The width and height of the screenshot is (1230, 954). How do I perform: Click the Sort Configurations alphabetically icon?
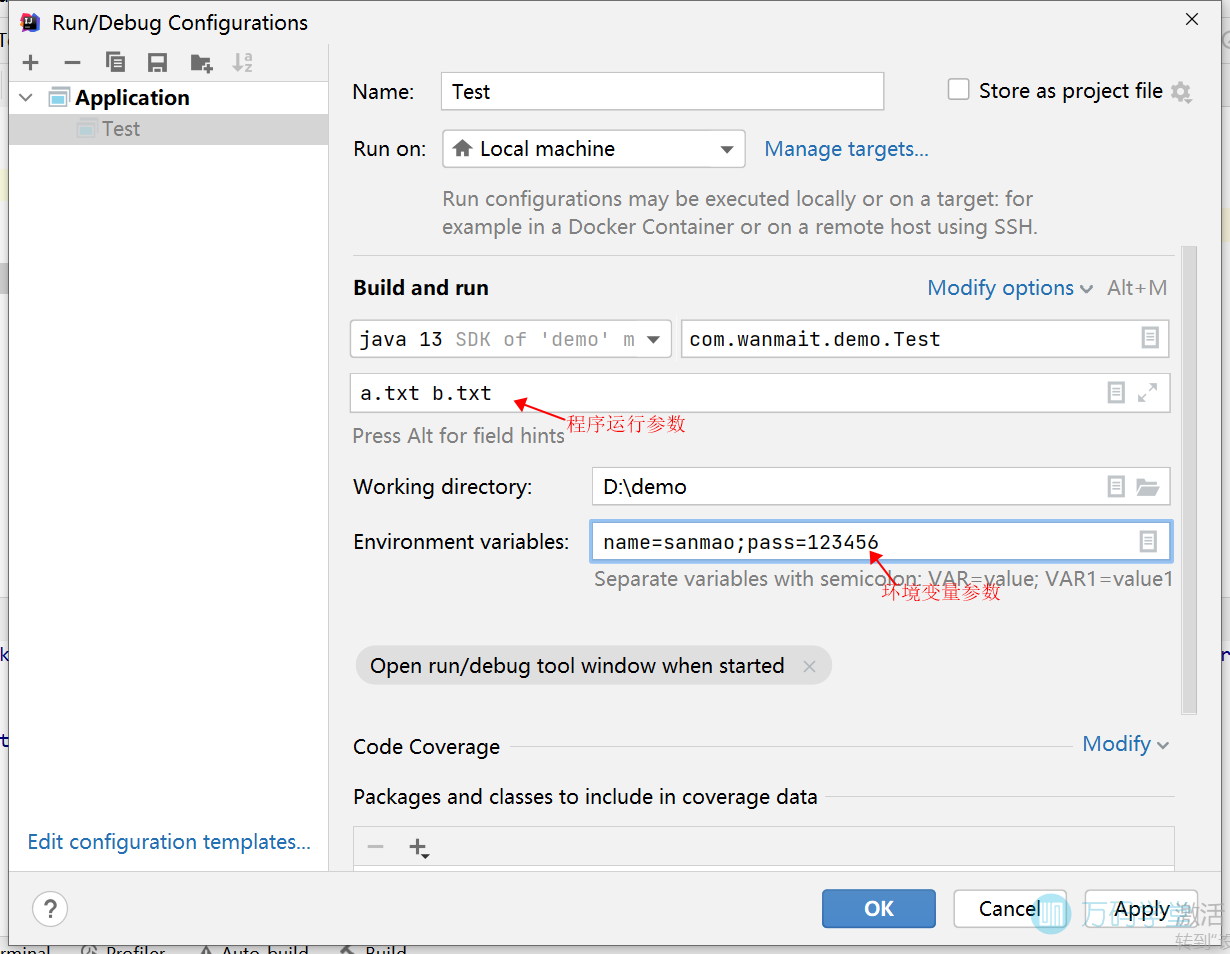point(242,63)
